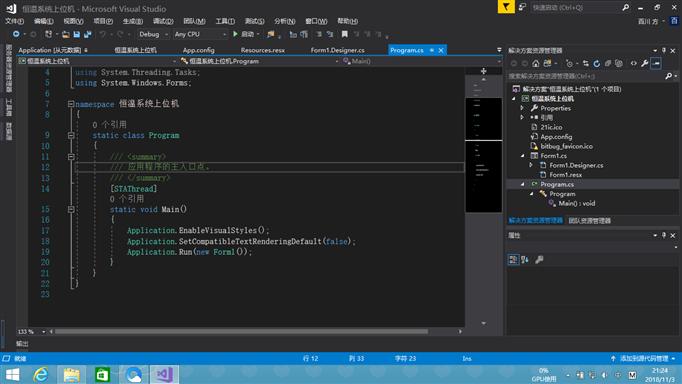Open the menu bar item with (T) shortcut
Viewport: 682px width, 384px height.
click(225, 21)
